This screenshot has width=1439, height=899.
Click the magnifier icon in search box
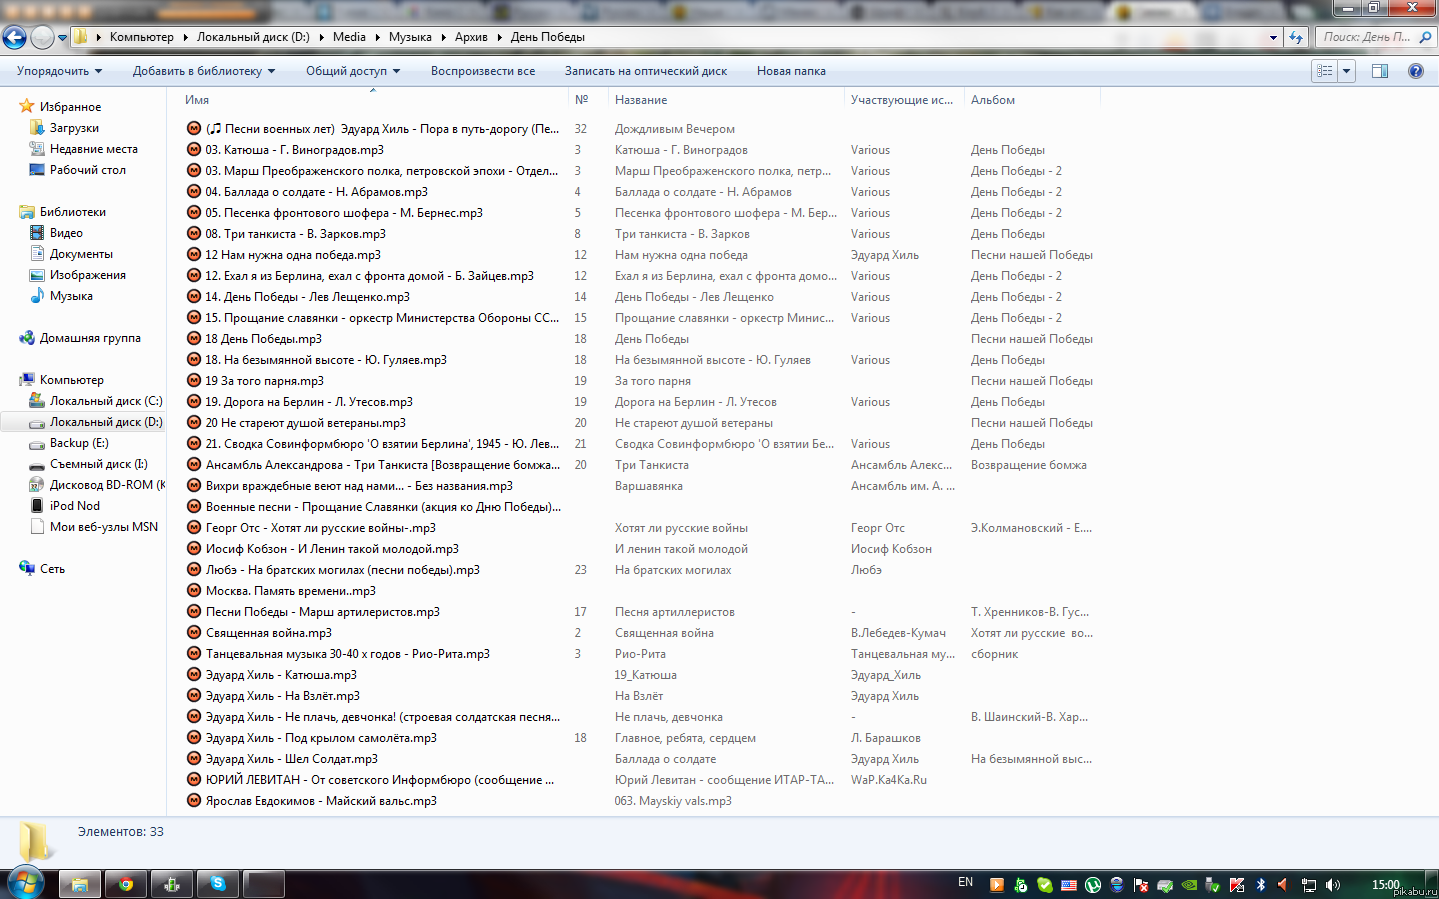click(1425, 37)
